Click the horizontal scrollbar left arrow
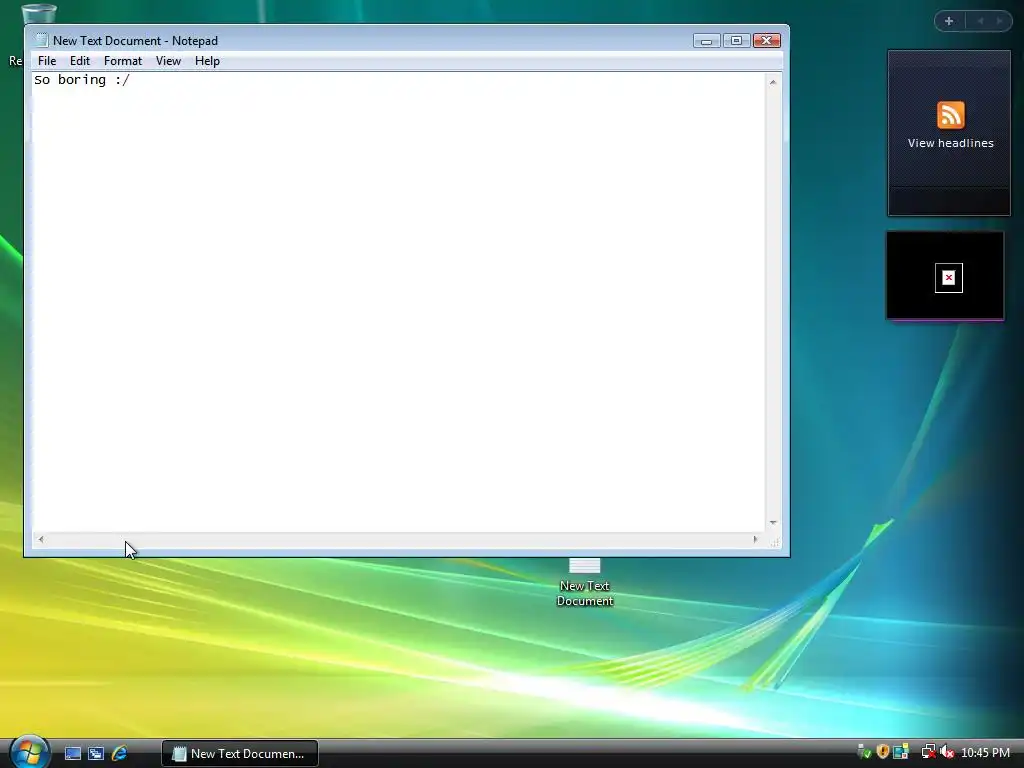Image resolution: width=1024 pixels, height=768 pixels. [41, 539]
